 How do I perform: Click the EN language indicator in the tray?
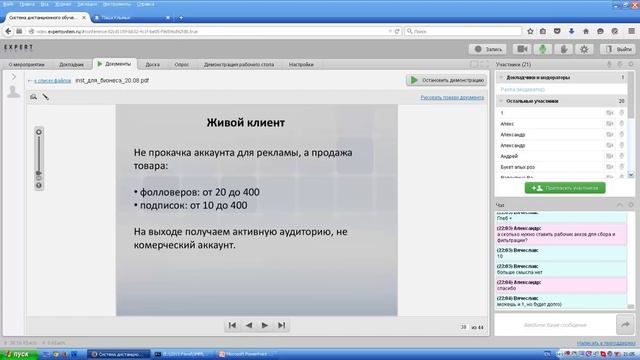click(x=548, y=354)
